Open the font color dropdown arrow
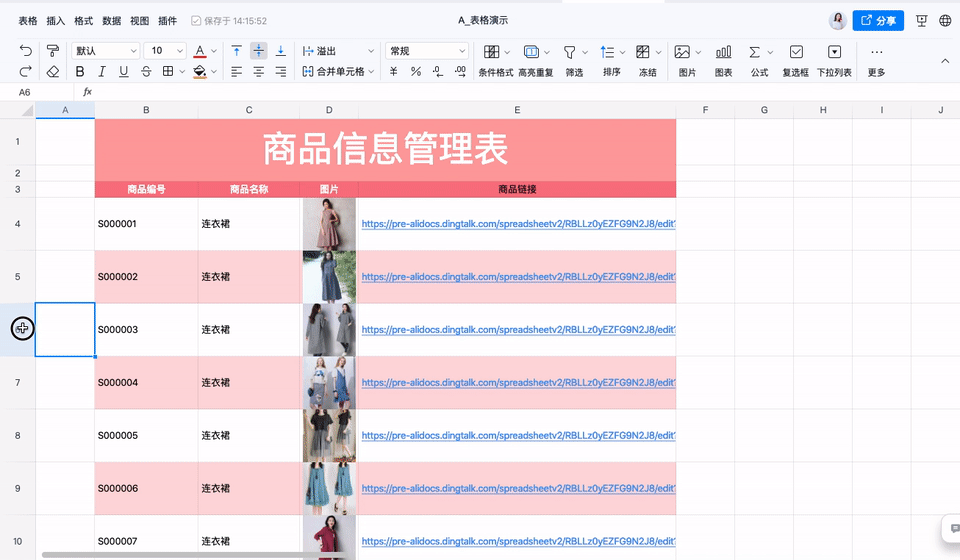 (x=214, y=51)
